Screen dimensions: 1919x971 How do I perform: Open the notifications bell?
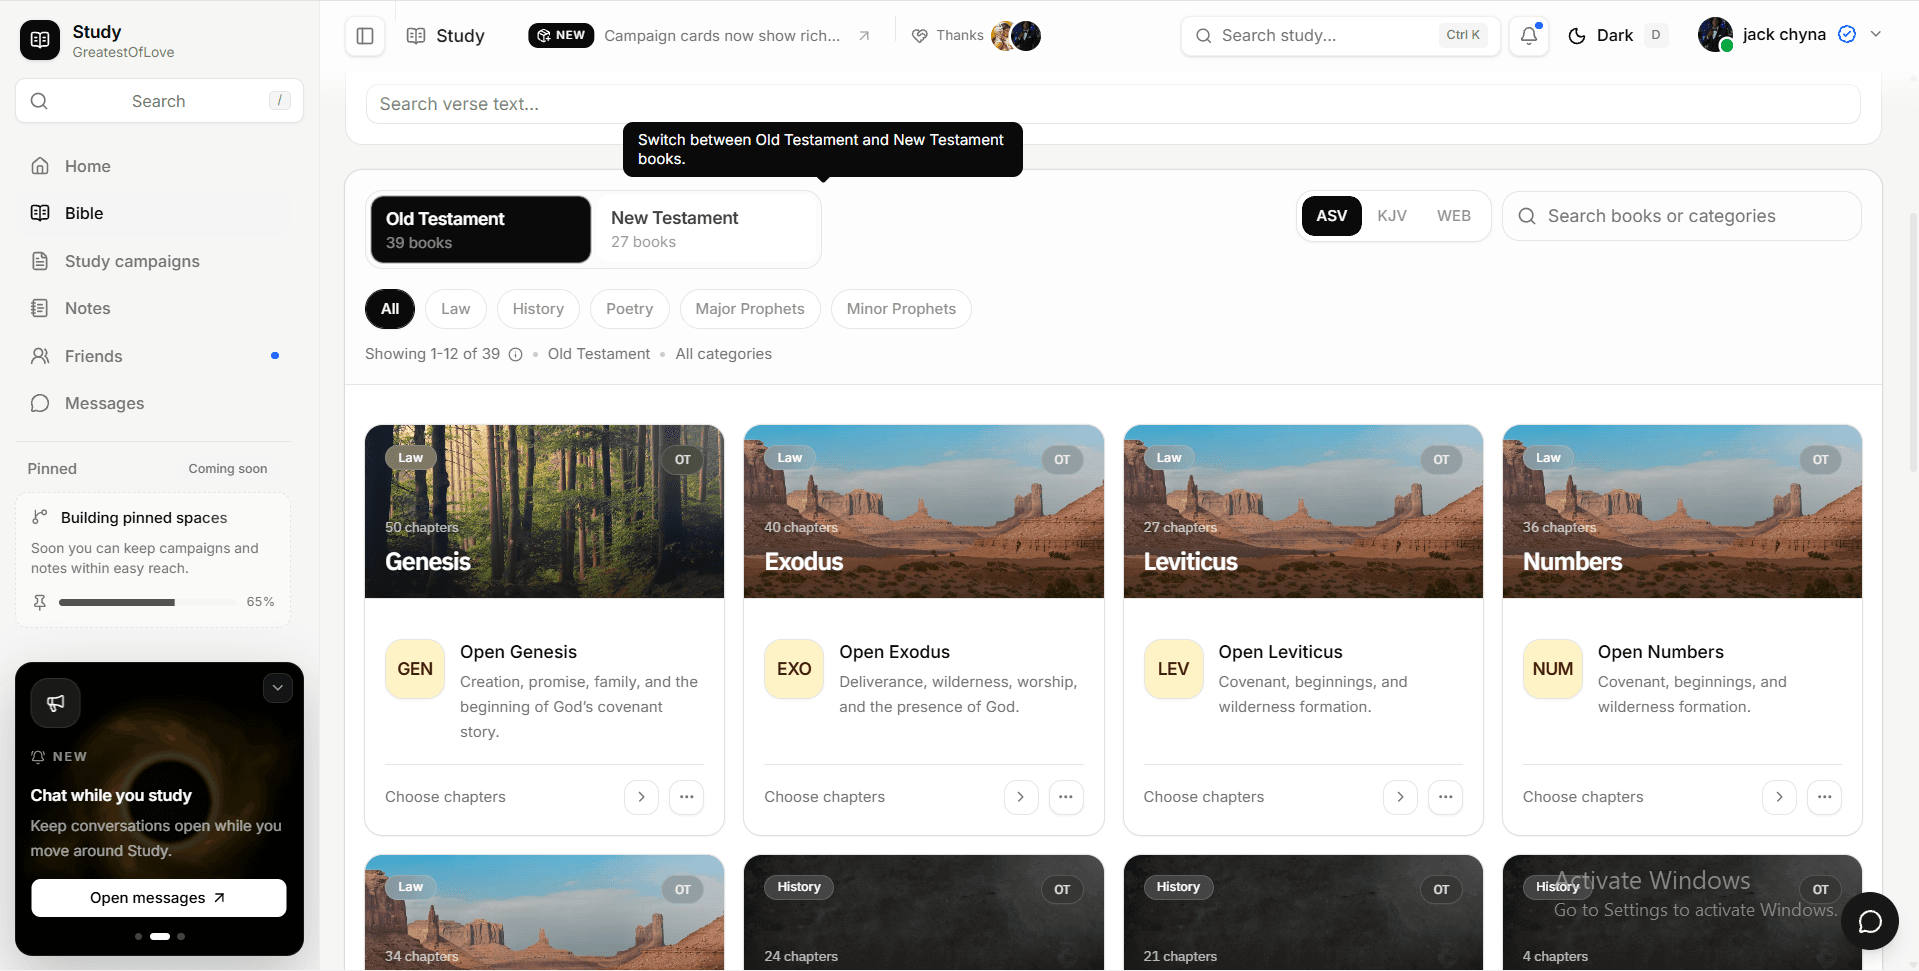[x=1529, y=36]
